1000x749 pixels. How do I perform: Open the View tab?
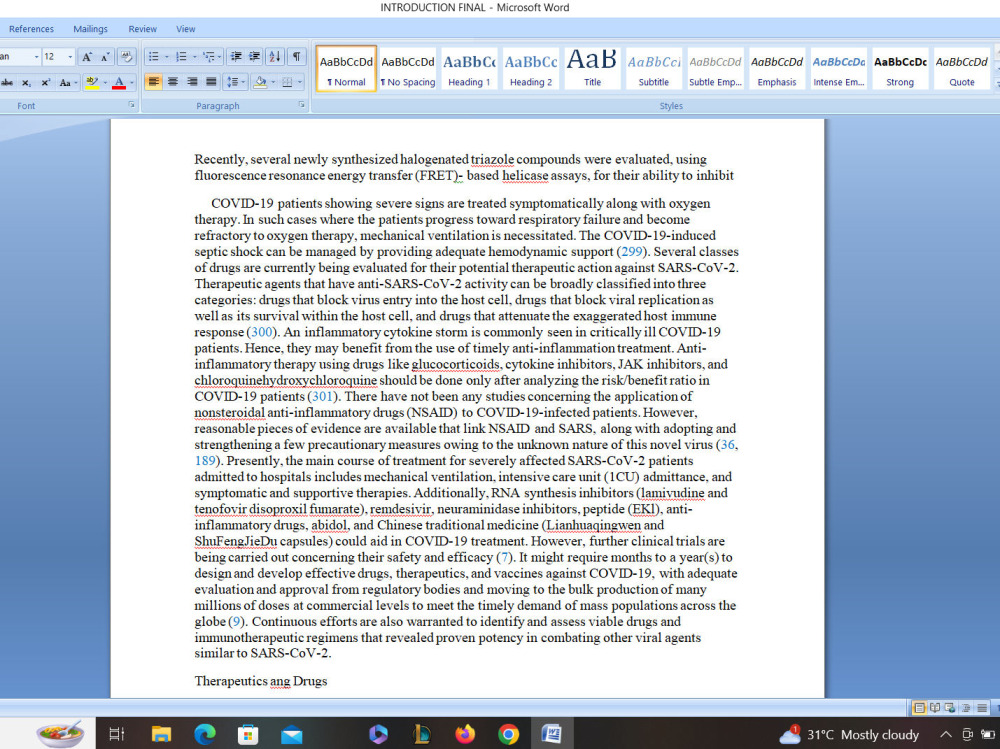(186, 29)
